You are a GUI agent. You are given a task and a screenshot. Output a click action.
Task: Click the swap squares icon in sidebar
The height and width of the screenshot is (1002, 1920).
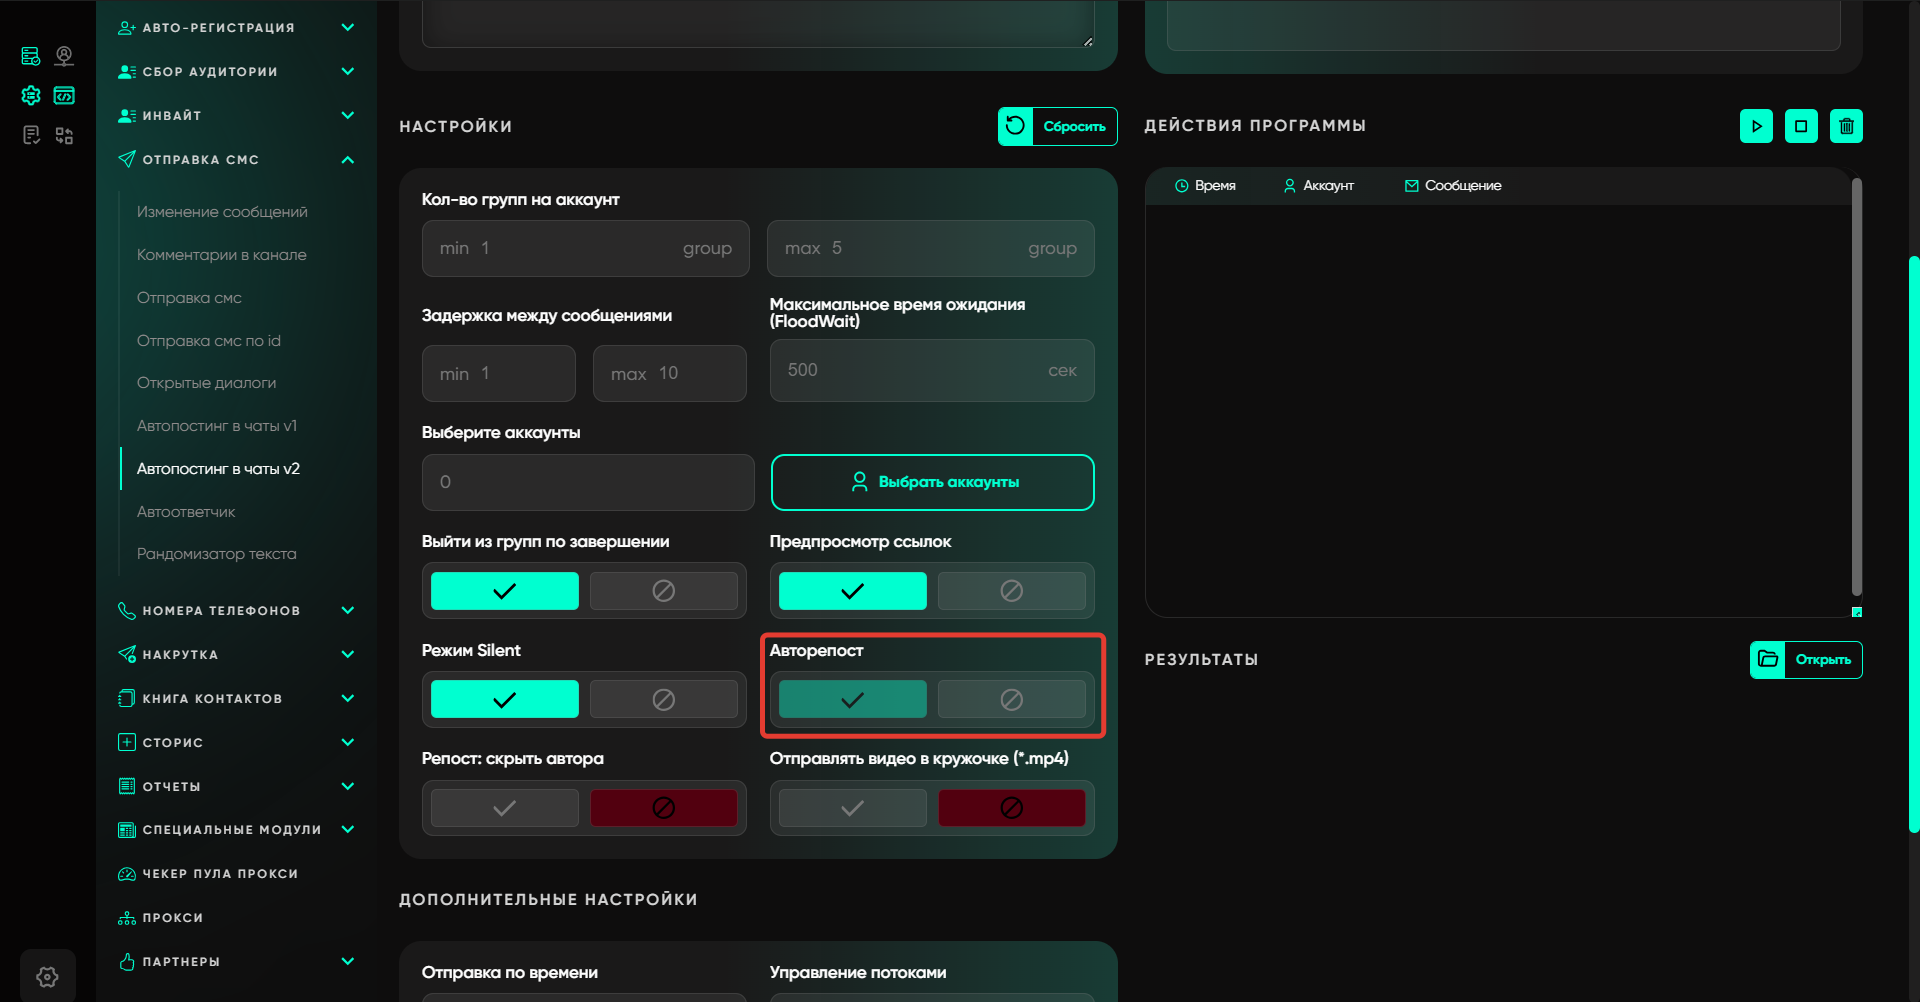click(x=64, y=135)
